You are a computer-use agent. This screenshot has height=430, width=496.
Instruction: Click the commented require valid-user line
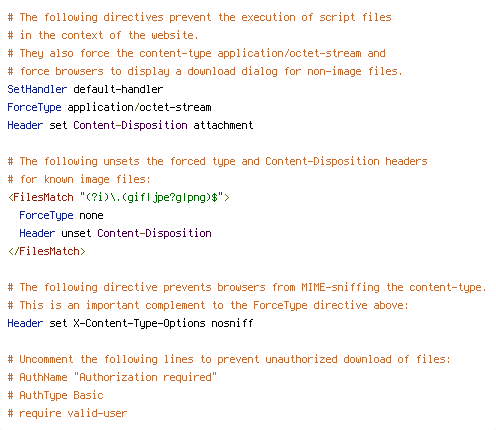[x=67, y=413]
